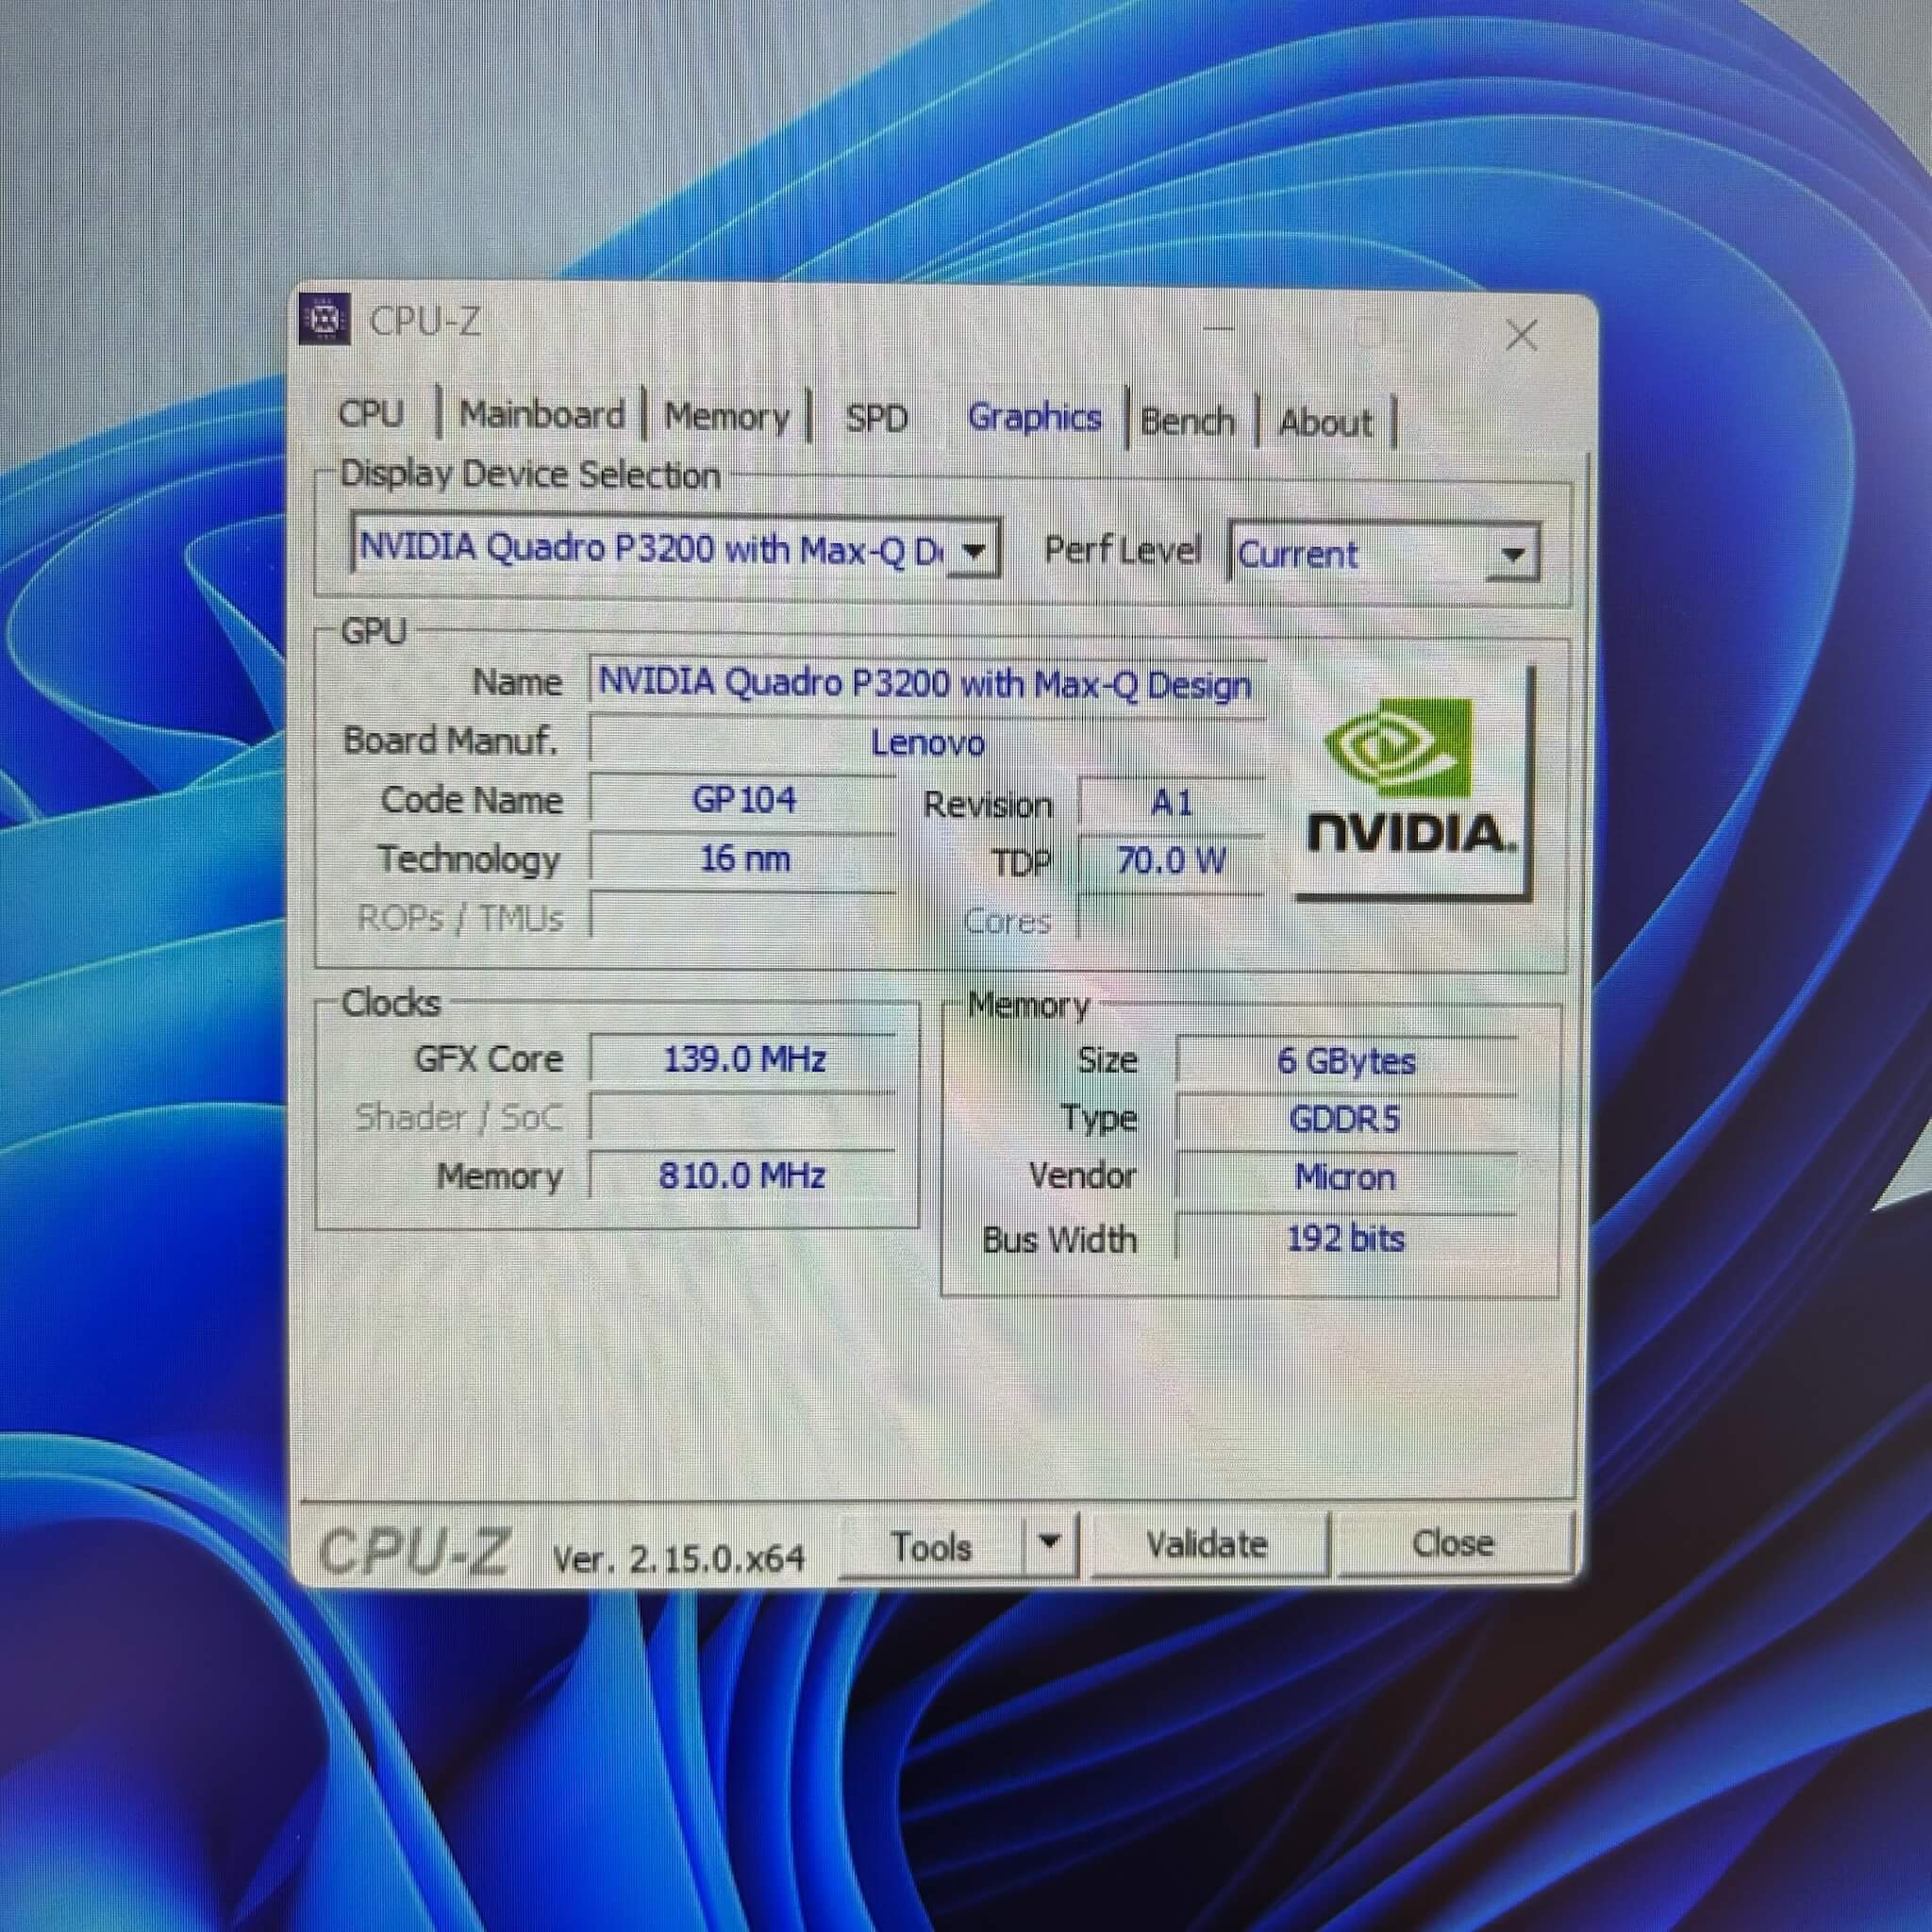Open the CPU tab
This screenshot has height=1932, width=1932.
371,413
